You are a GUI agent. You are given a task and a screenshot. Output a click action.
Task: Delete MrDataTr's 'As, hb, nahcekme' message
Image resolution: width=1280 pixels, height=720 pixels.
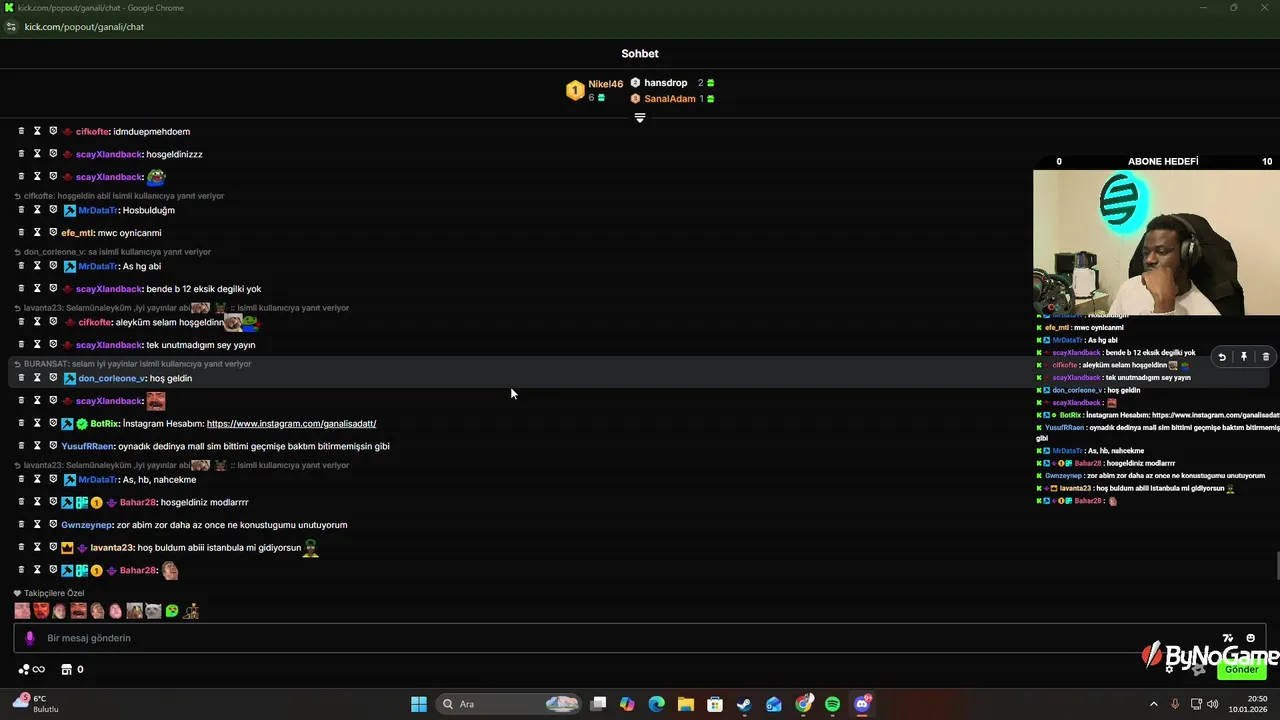[x=21, y=479]
